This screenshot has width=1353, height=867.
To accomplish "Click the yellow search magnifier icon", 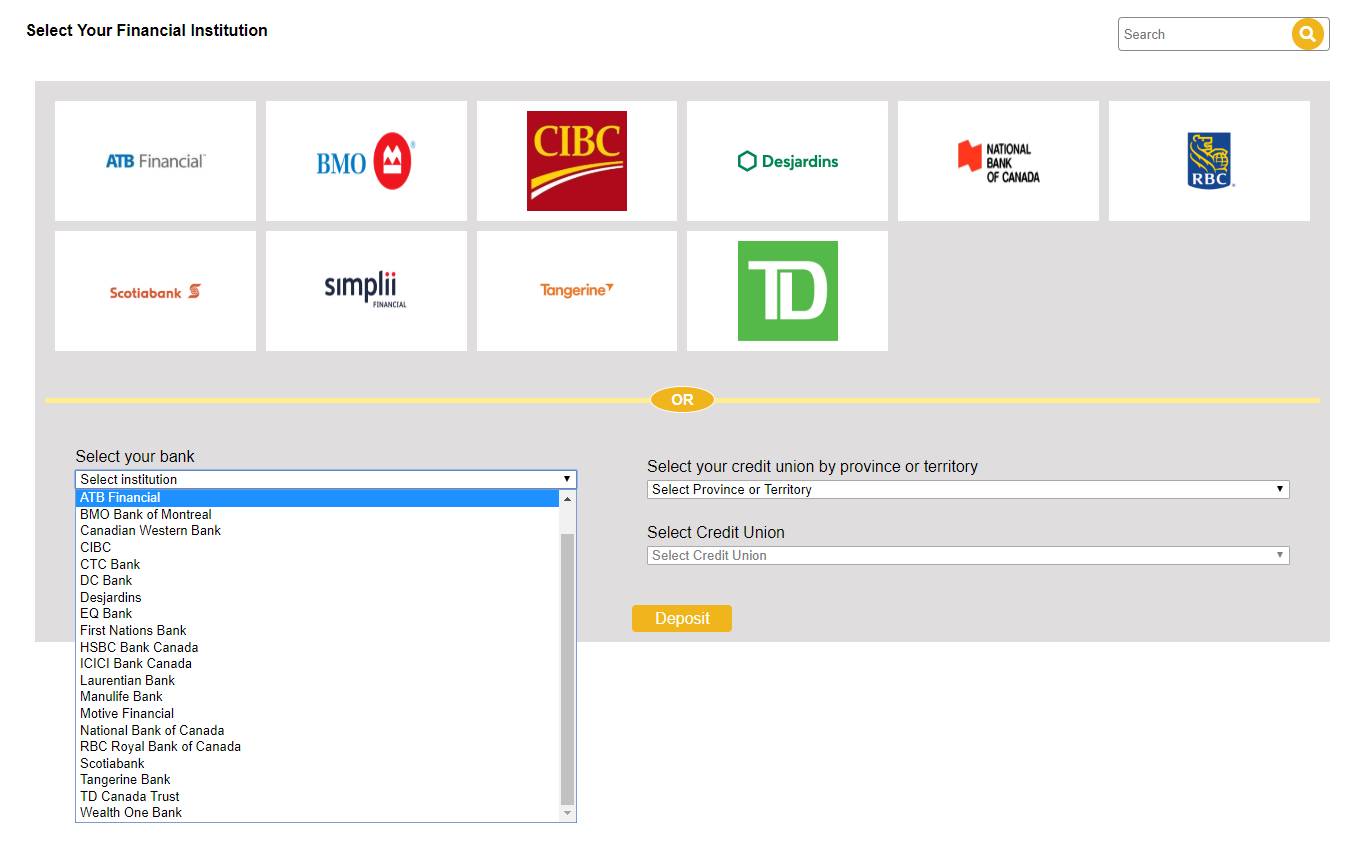I will click(x=1307, y=34).
